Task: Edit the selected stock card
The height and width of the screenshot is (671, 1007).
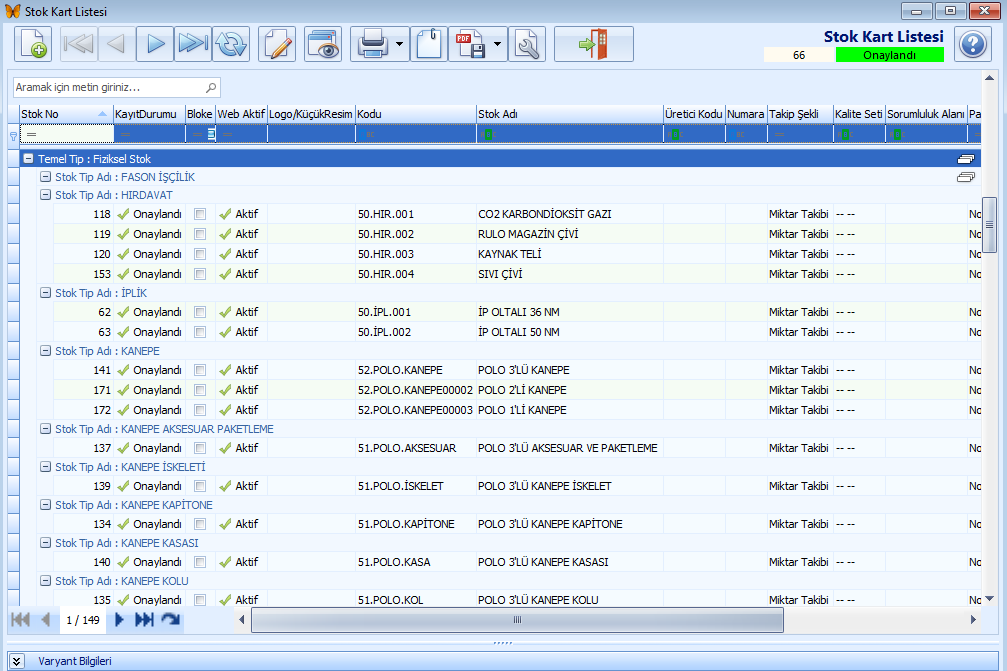Action: (x=277, y=44)
